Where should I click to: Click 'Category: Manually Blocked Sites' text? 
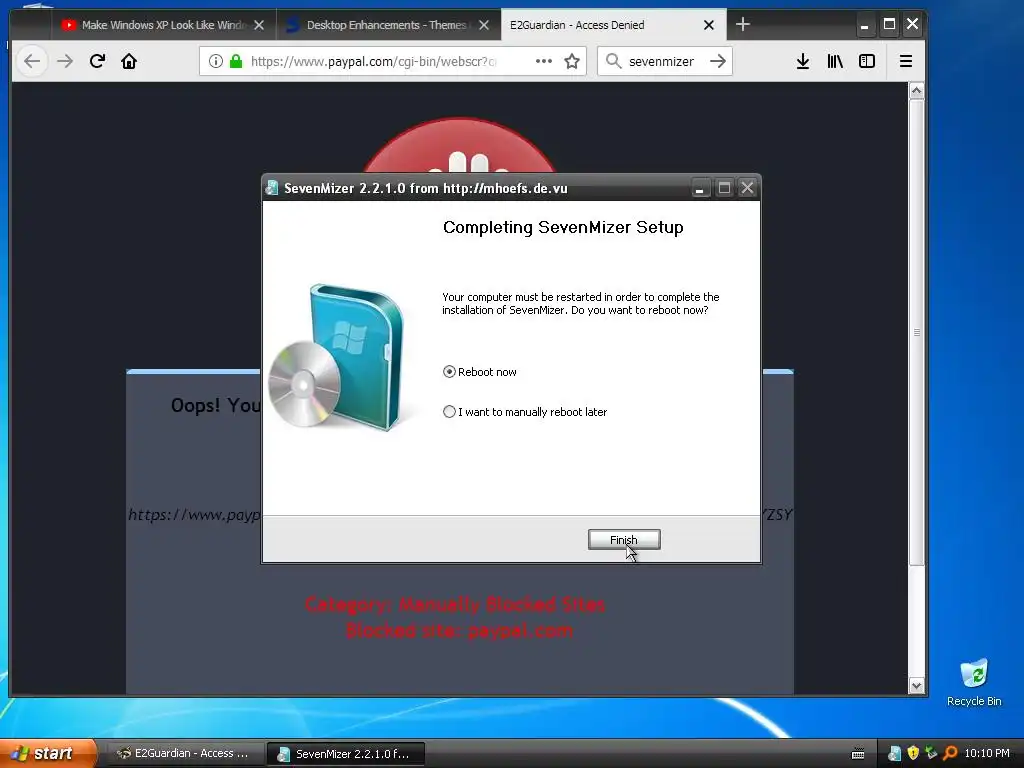pos(455,605)
